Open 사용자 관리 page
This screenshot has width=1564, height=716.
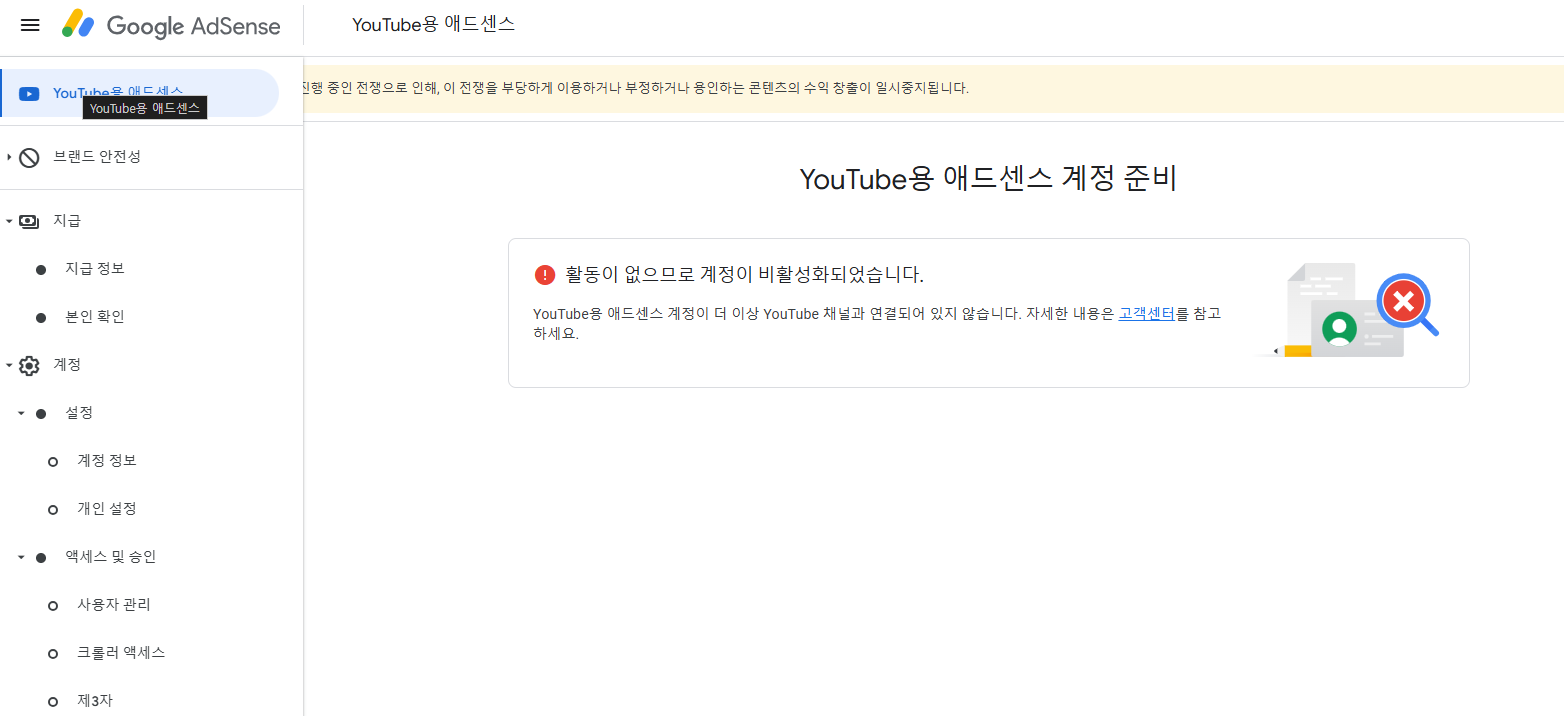(x=114, y=605)
